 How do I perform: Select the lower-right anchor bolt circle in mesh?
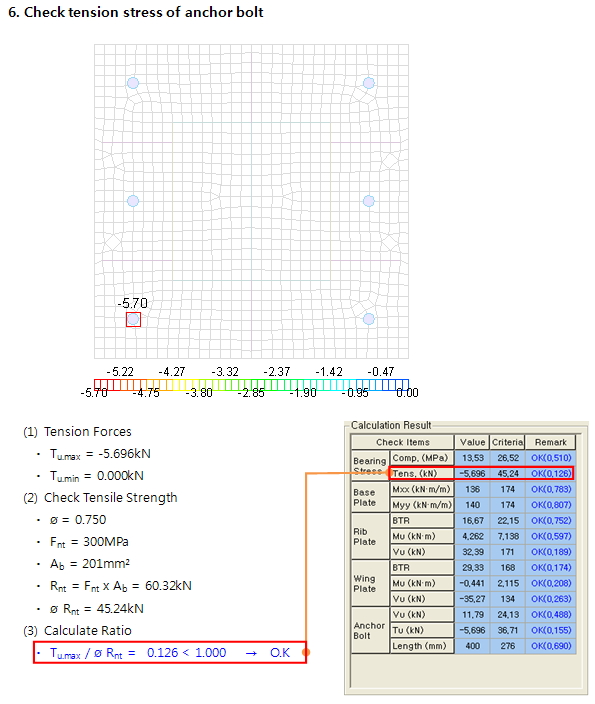(369, 319)
